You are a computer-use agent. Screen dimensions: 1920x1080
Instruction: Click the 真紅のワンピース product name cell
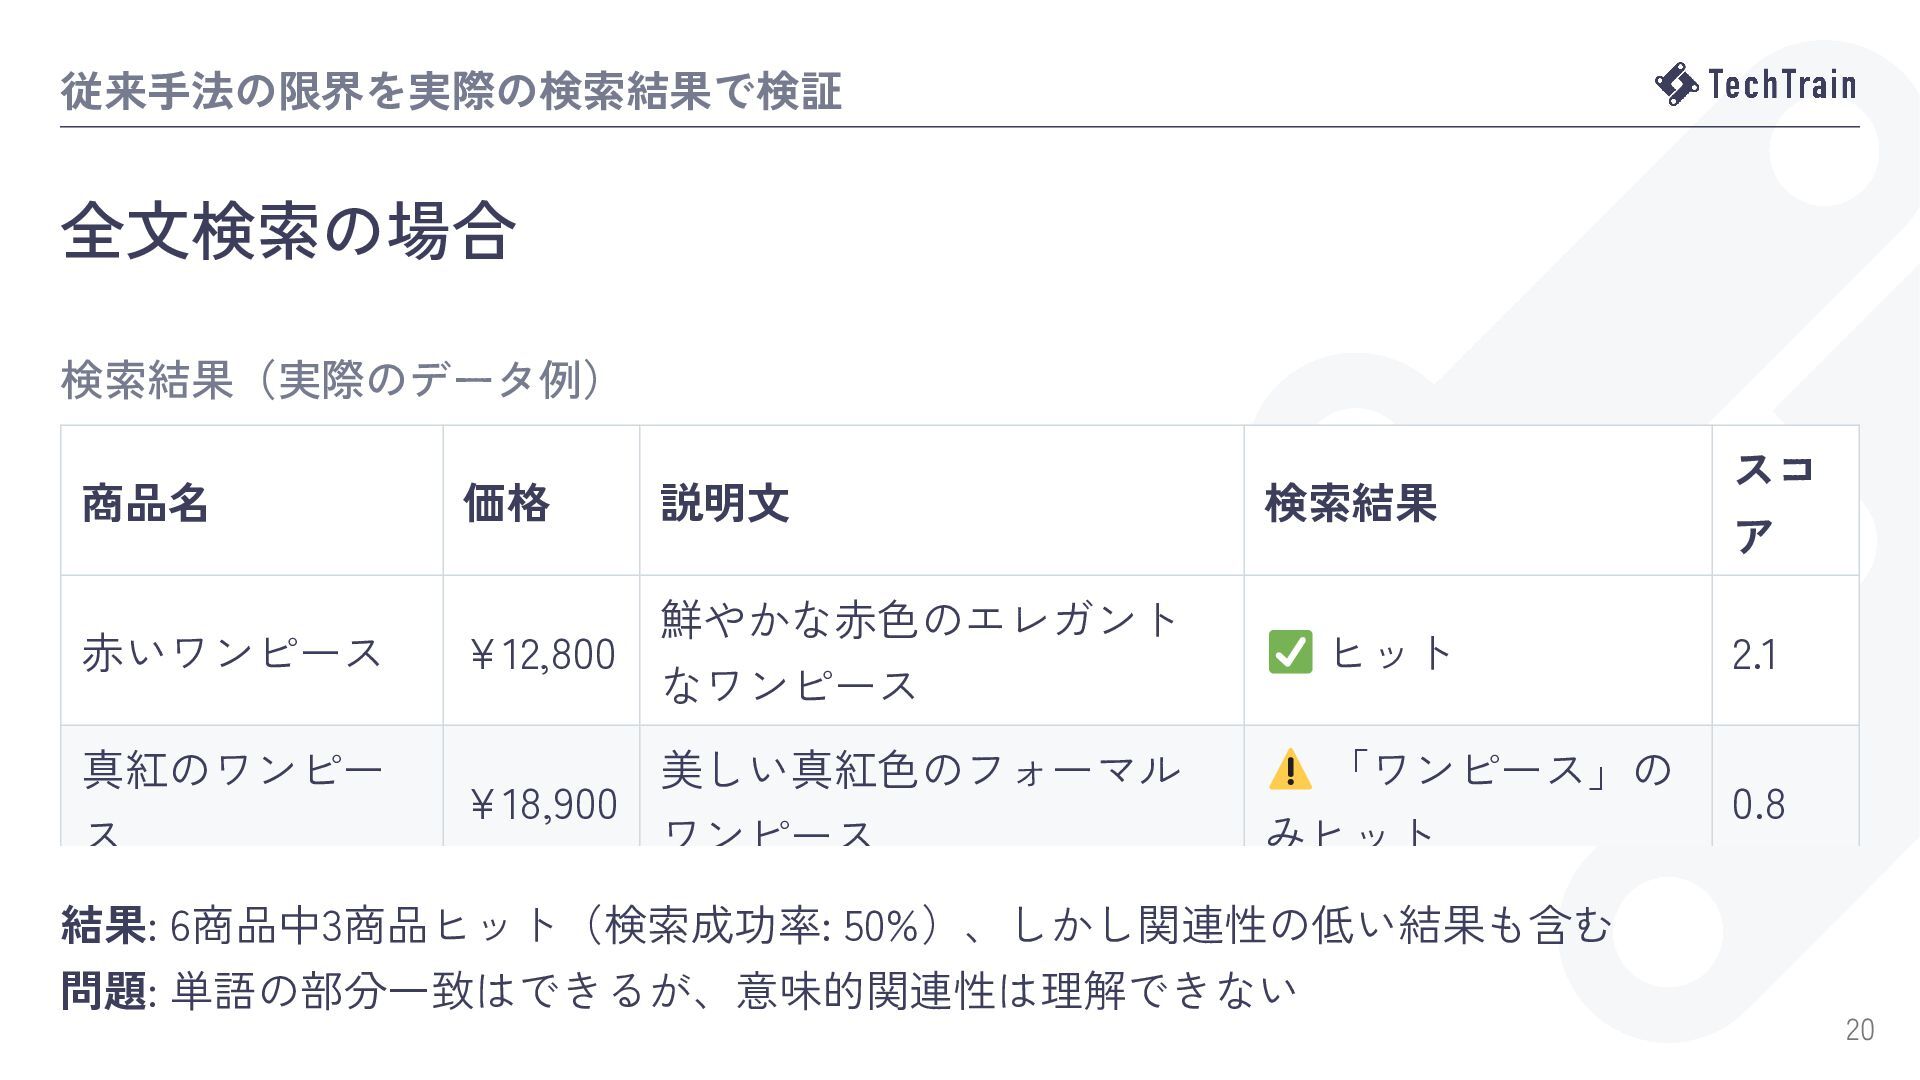252,786
